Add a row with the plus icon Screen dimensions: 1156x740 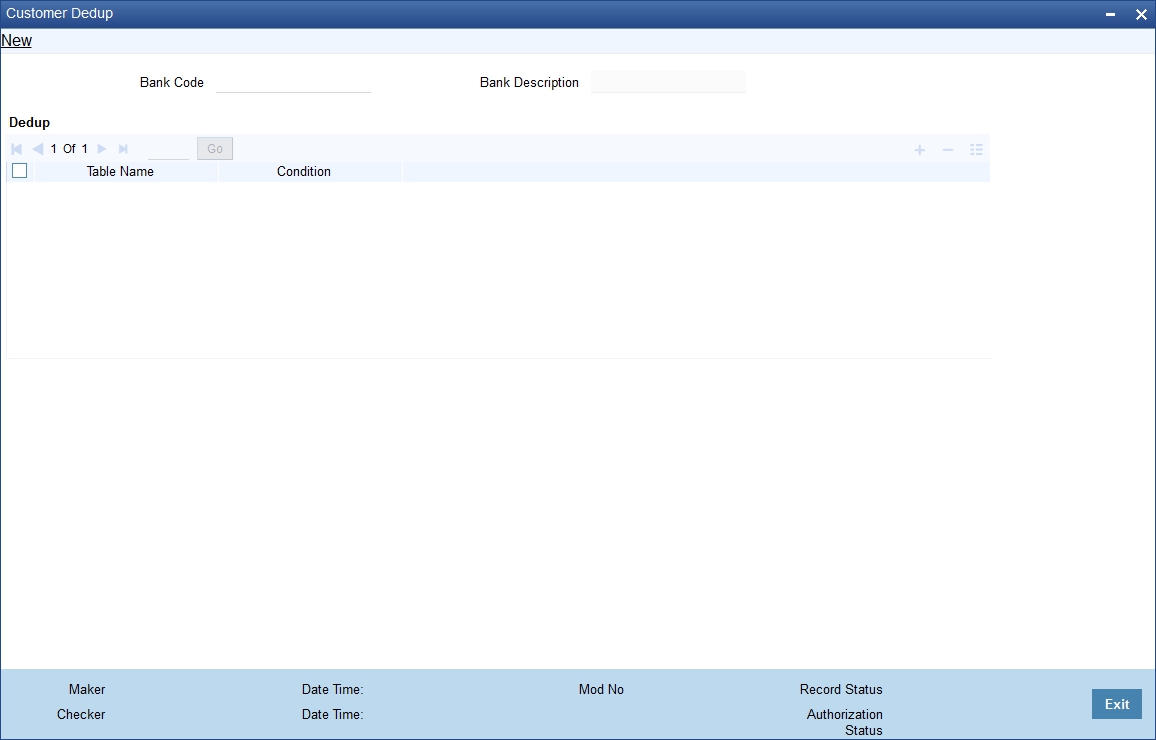click(x=919, y=150)
